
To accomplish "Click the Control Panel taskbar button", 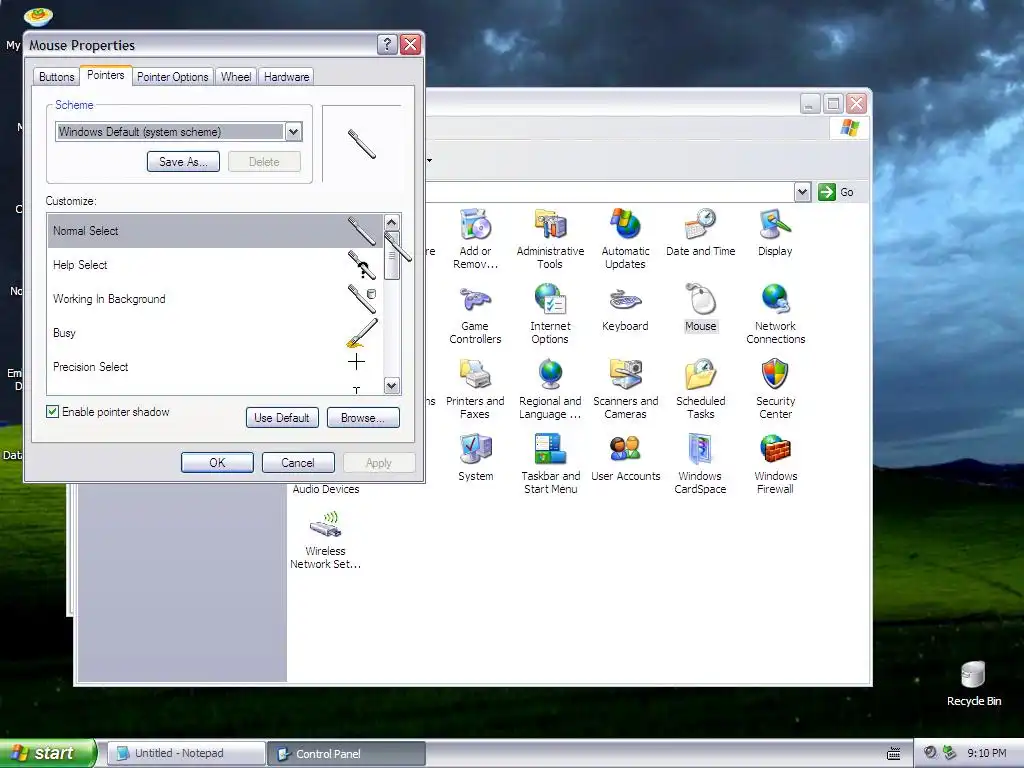I will click(347, 754).
